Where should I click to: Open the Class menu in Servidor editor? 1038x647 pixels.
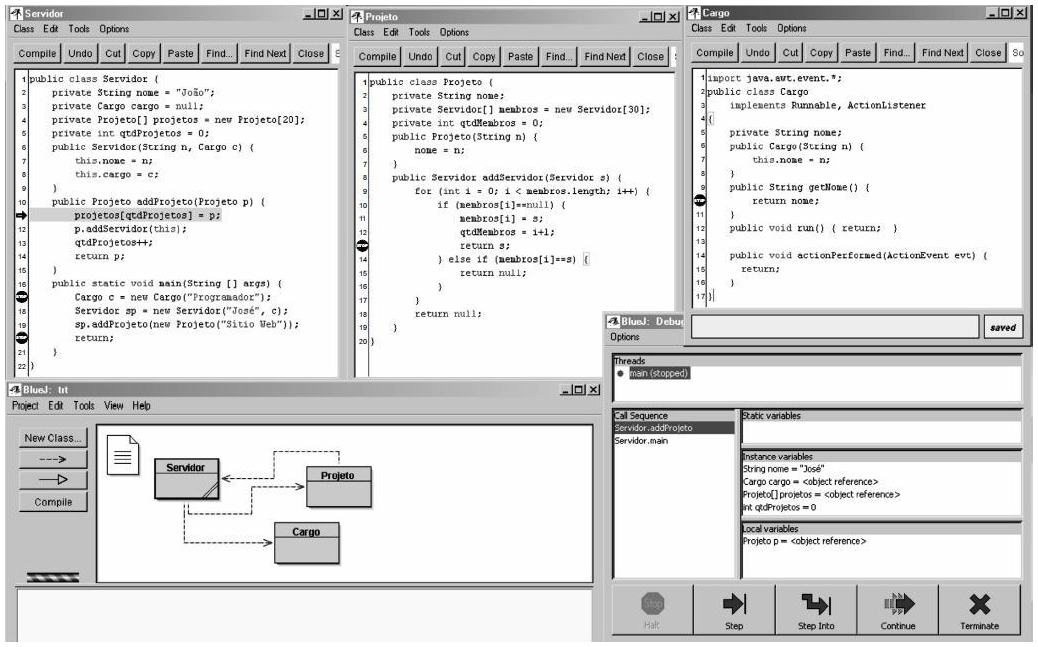tap(24, 29)
